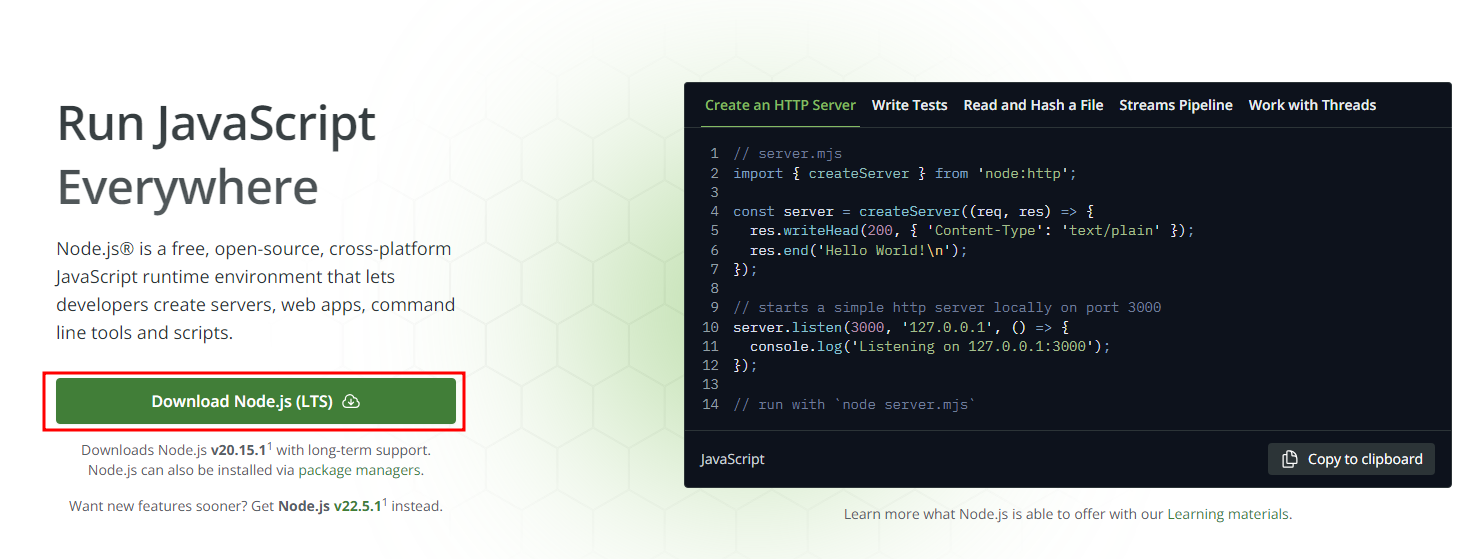
Task: Click the '// run with node server.mjs' comment
Action: pos(855,404)
